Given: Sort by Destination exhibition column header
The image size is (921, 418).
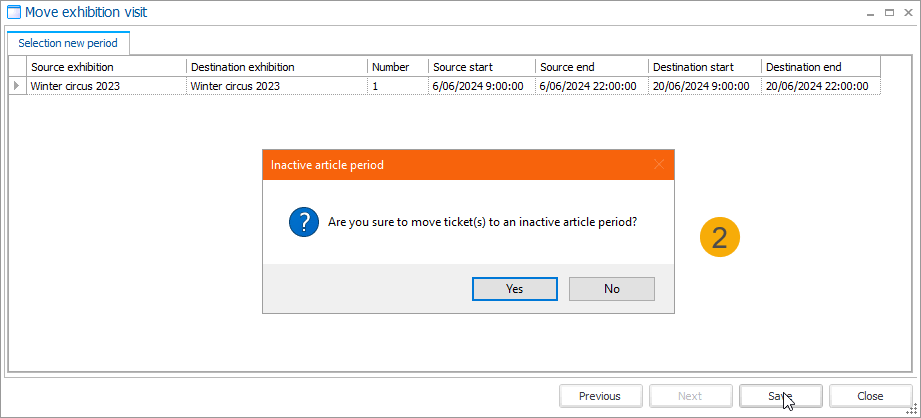Looking at the screenshot, I should tap(276, 67).
